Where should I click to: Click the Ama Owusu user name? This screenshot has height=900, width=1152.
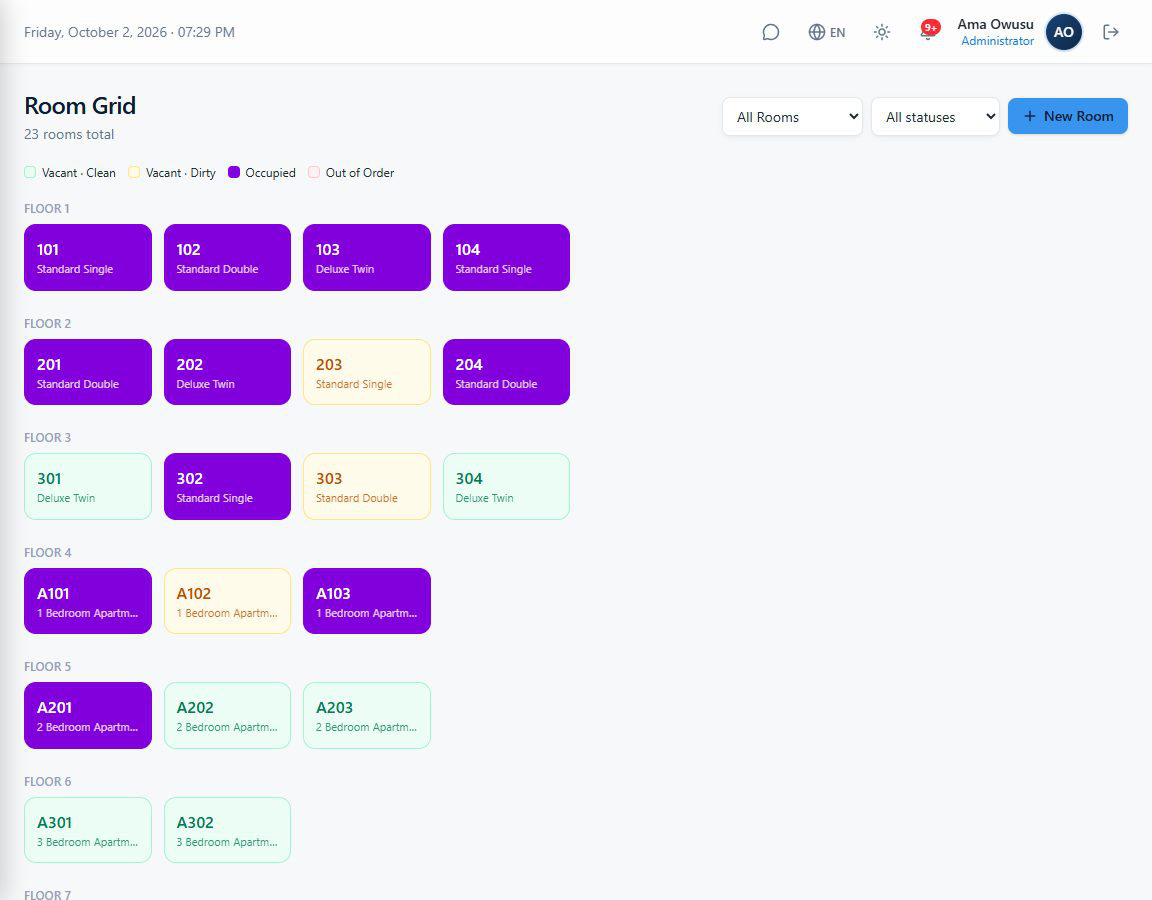pyautogui.click(x=995, y=24)
